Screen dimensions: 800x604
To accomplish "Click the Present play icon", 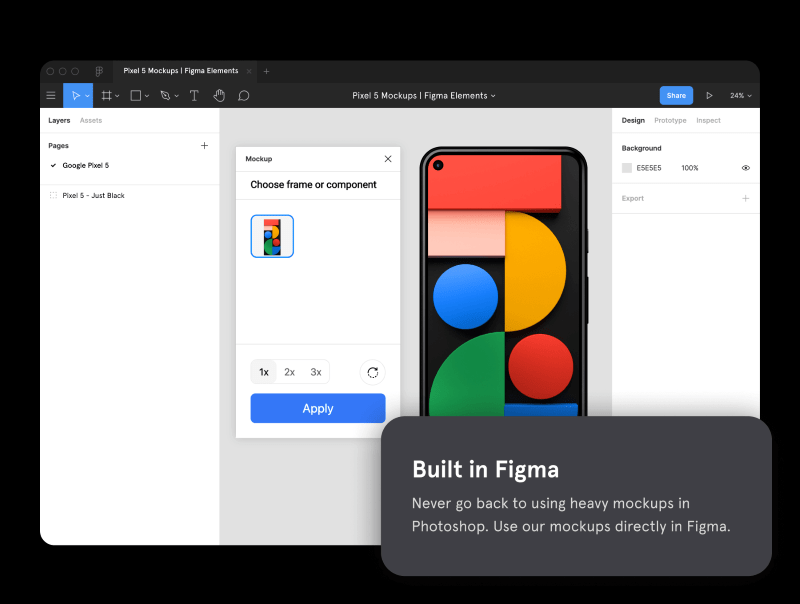I will [709, 96].
